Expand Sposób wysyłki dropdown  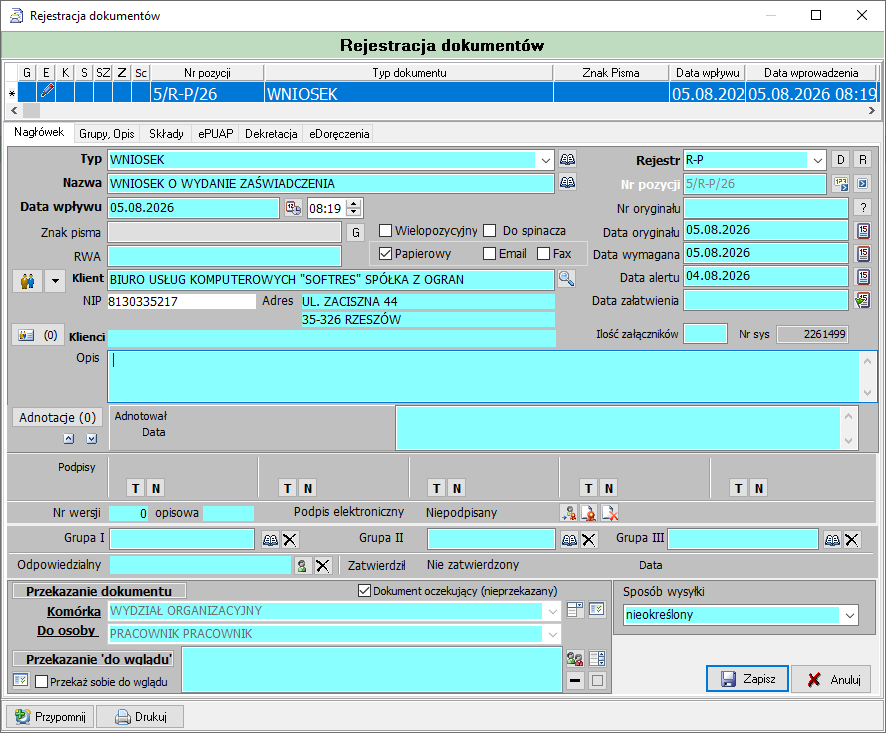(850, 615)
